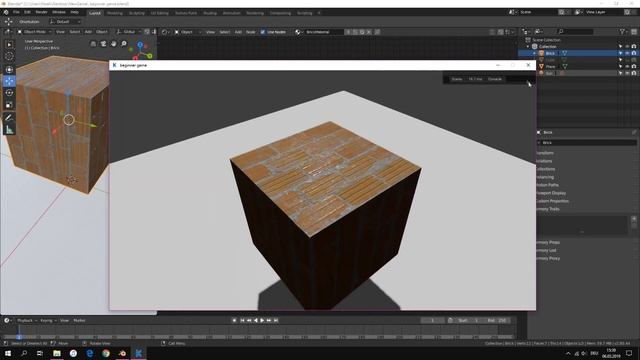Toggle viewport visibility eye for Brick
Image resolution: width=640 pixels, height=360 pixels.
pyautogui.click(x=627, y=53)
